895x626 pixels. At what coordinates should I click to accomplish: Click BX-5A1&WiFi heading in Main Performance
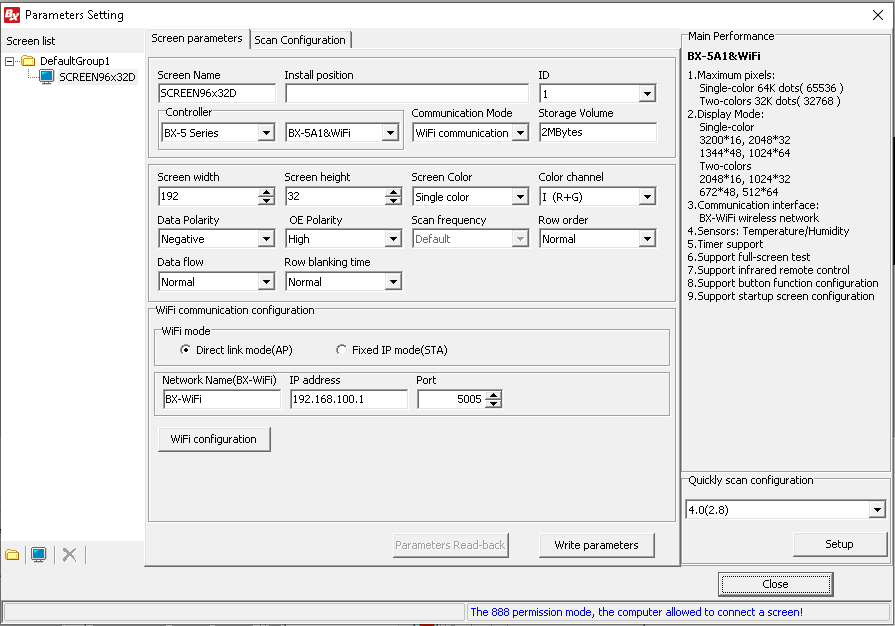coord(724,56)
